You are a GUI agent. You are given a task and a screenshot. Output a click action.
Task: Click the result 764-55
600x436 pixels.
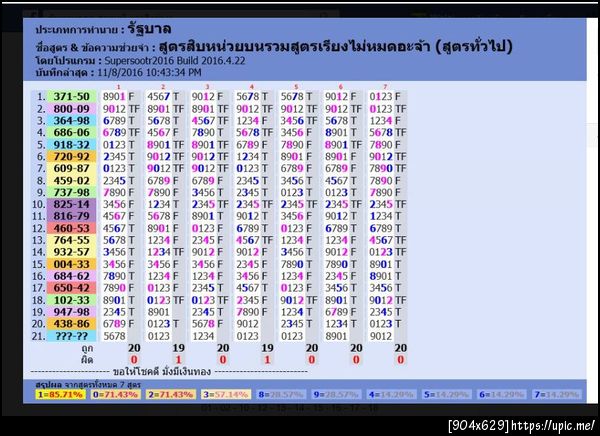[x=72, y=240]
